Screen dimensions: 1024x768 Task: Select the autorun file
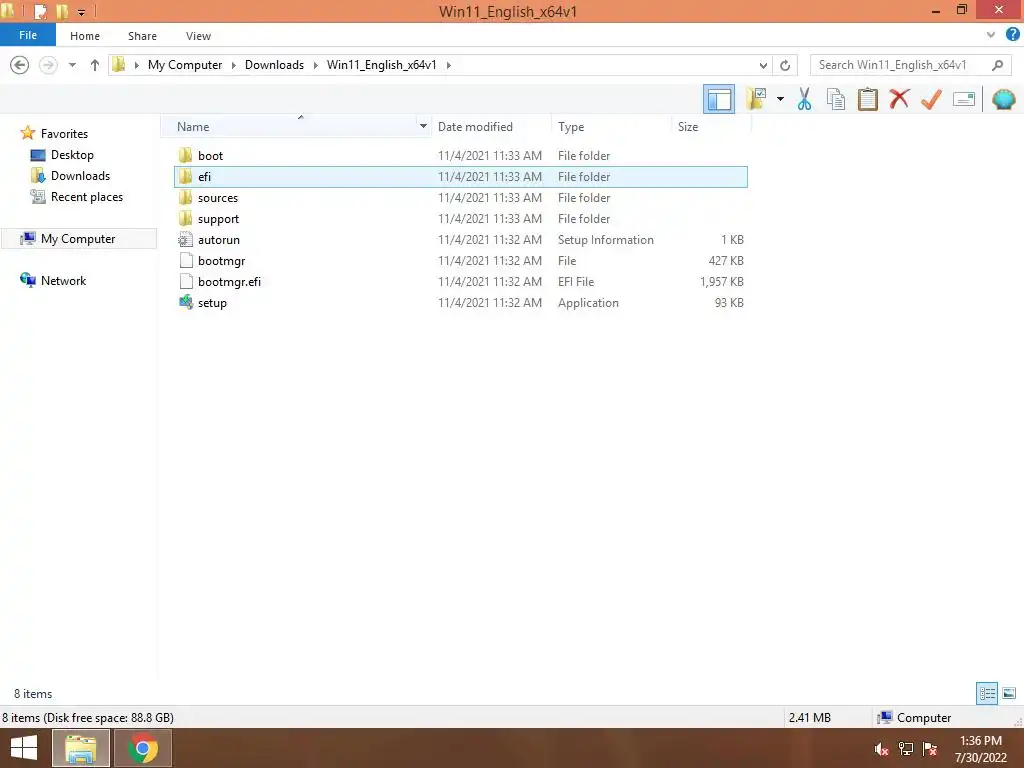point(461,240)
